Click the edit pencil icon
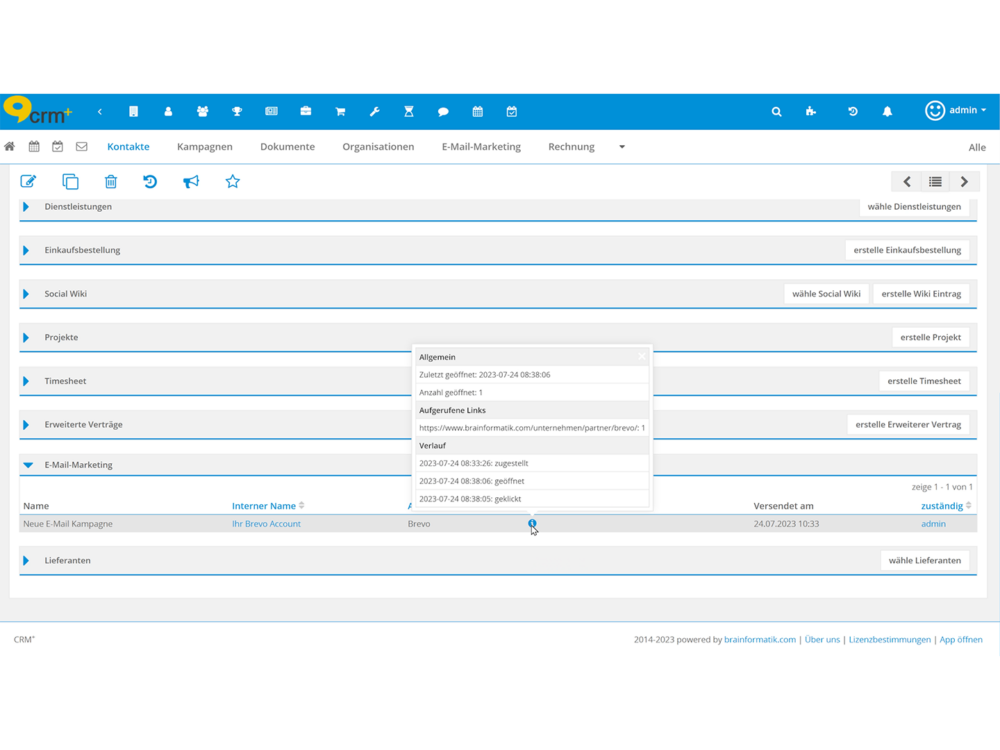 click(x=28, y=181)
